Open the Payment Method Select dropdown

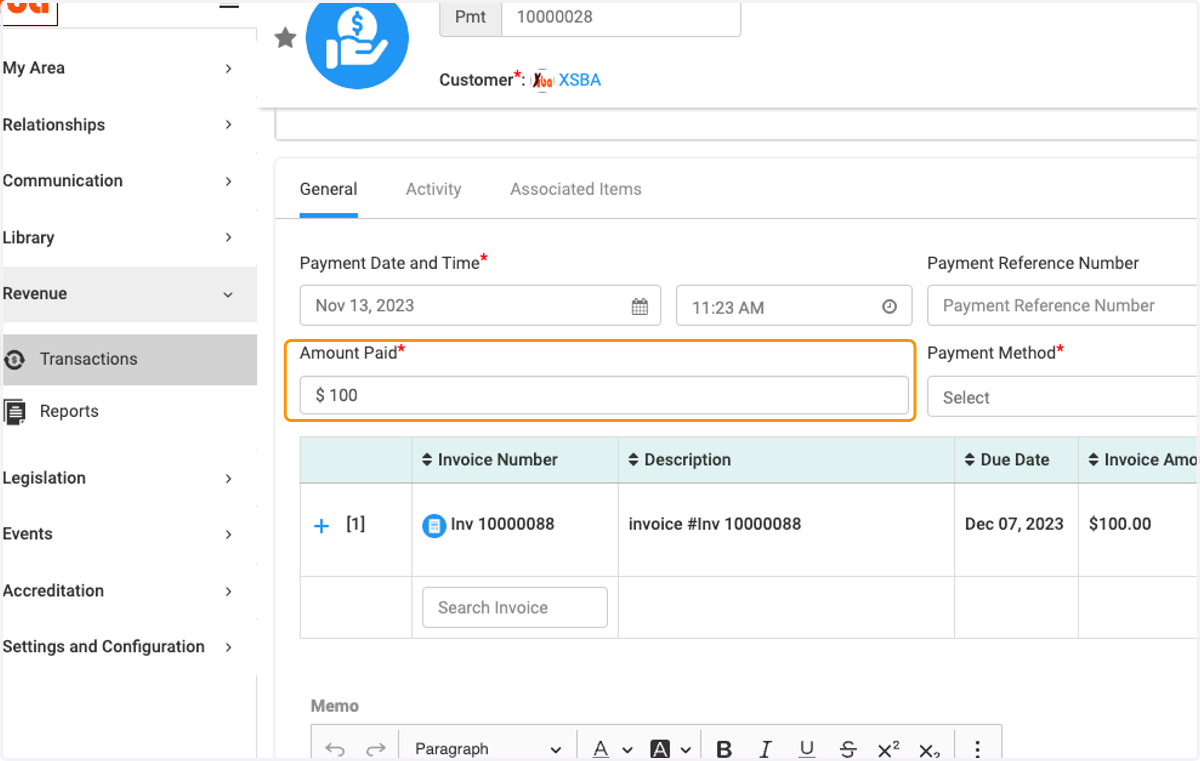coord(1062,397)
